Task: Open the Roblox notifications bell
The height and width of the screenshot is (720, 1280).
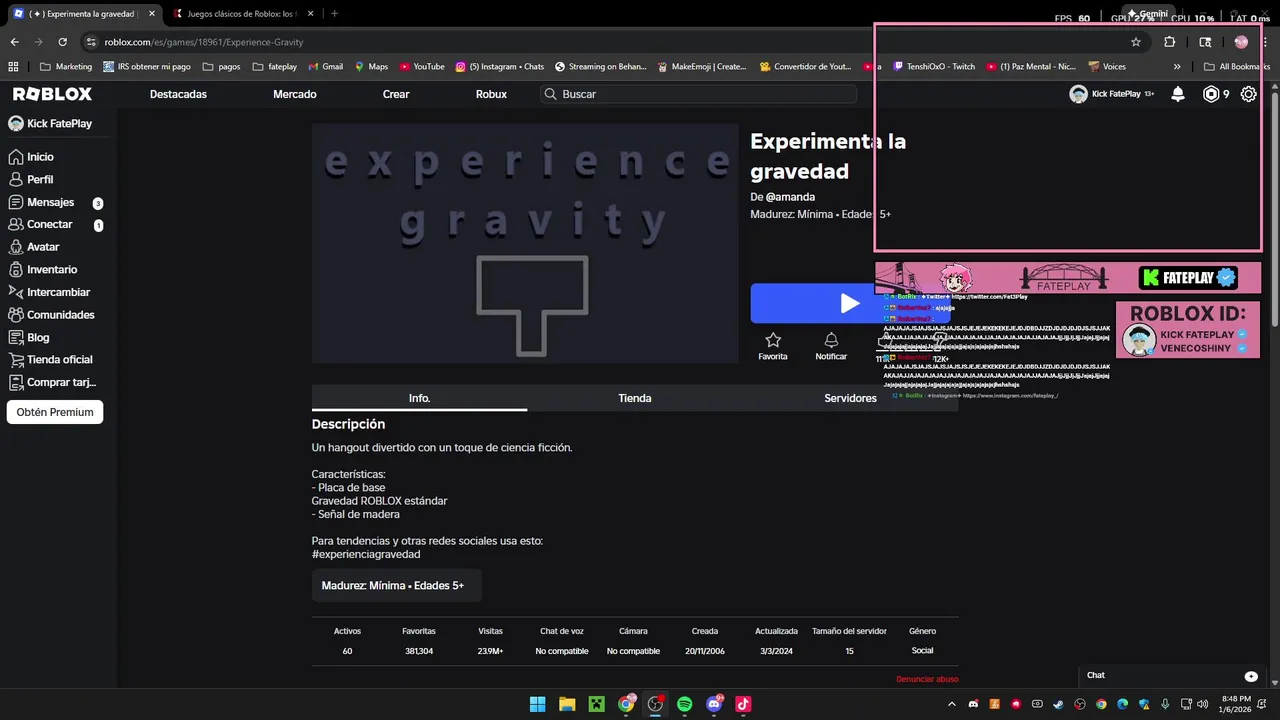Action: pos(1178,94)
